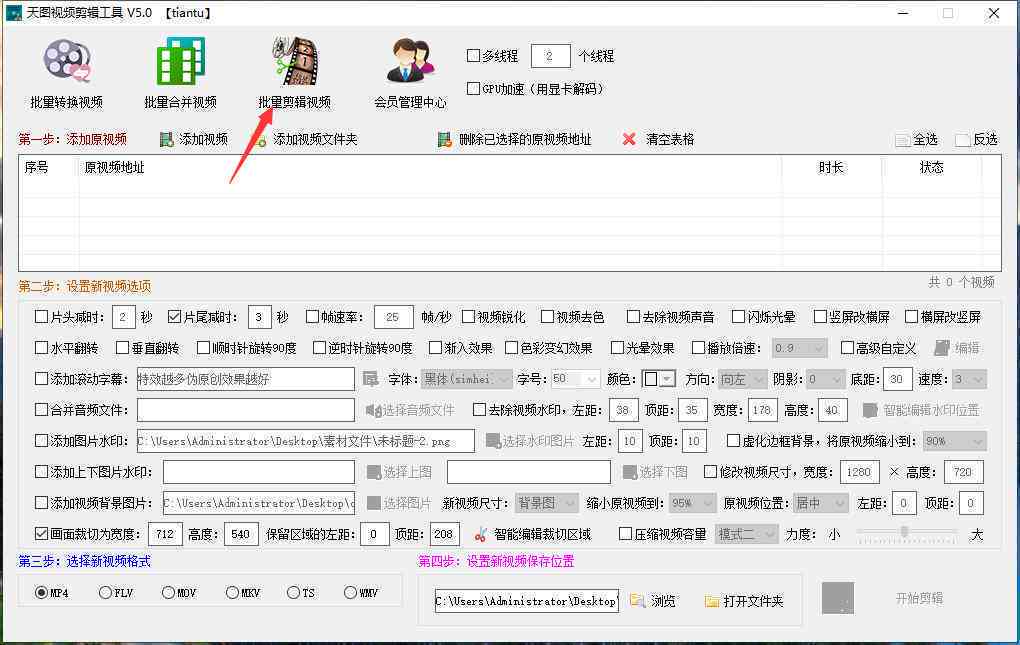
Task: Click the 选择水印图片 icon
Action: coord(493,441)
